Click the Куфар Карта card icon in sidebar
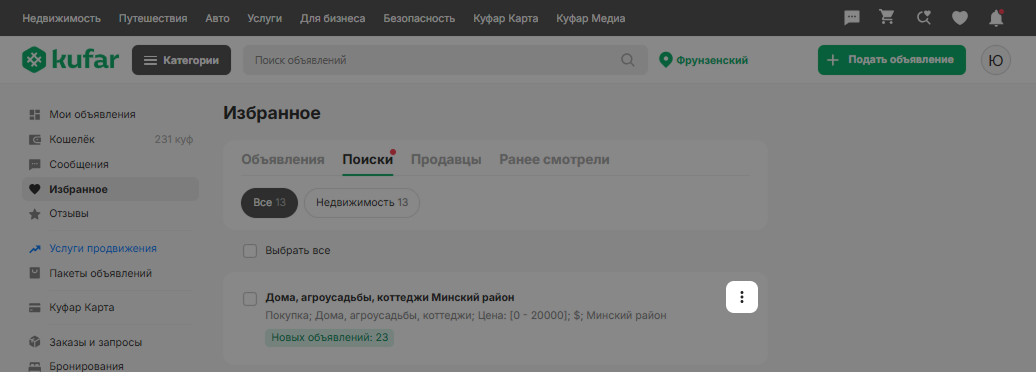 [35, 308]
